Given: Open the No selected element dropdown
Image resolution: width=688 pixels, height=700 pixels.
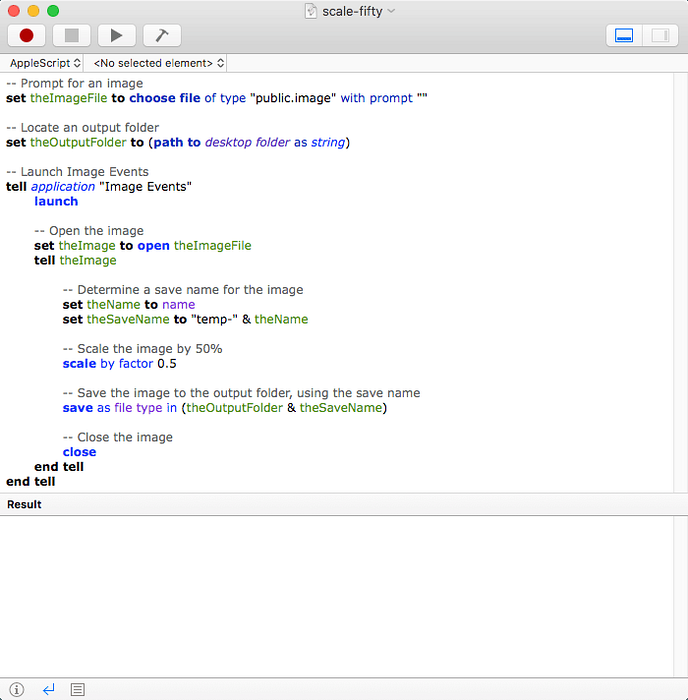Looking at the screenshot, I should 158,63.
